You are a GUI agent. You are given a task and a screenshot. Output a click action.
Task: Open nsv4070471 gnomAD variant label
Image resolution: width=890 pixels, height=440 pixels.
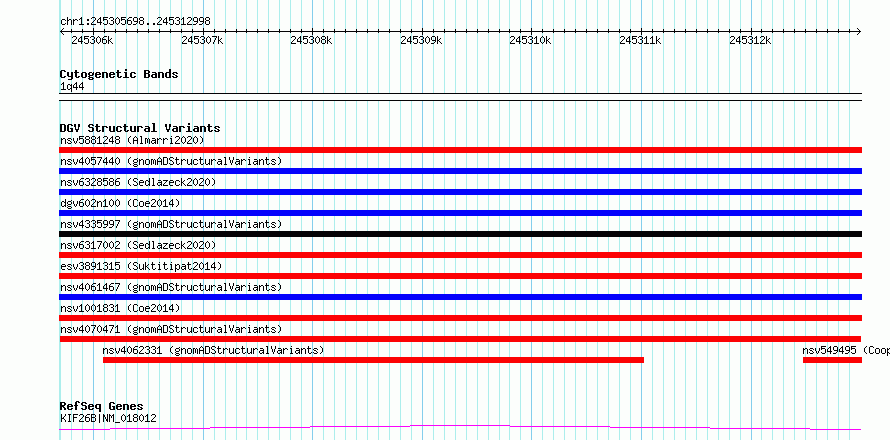point(171,329)
